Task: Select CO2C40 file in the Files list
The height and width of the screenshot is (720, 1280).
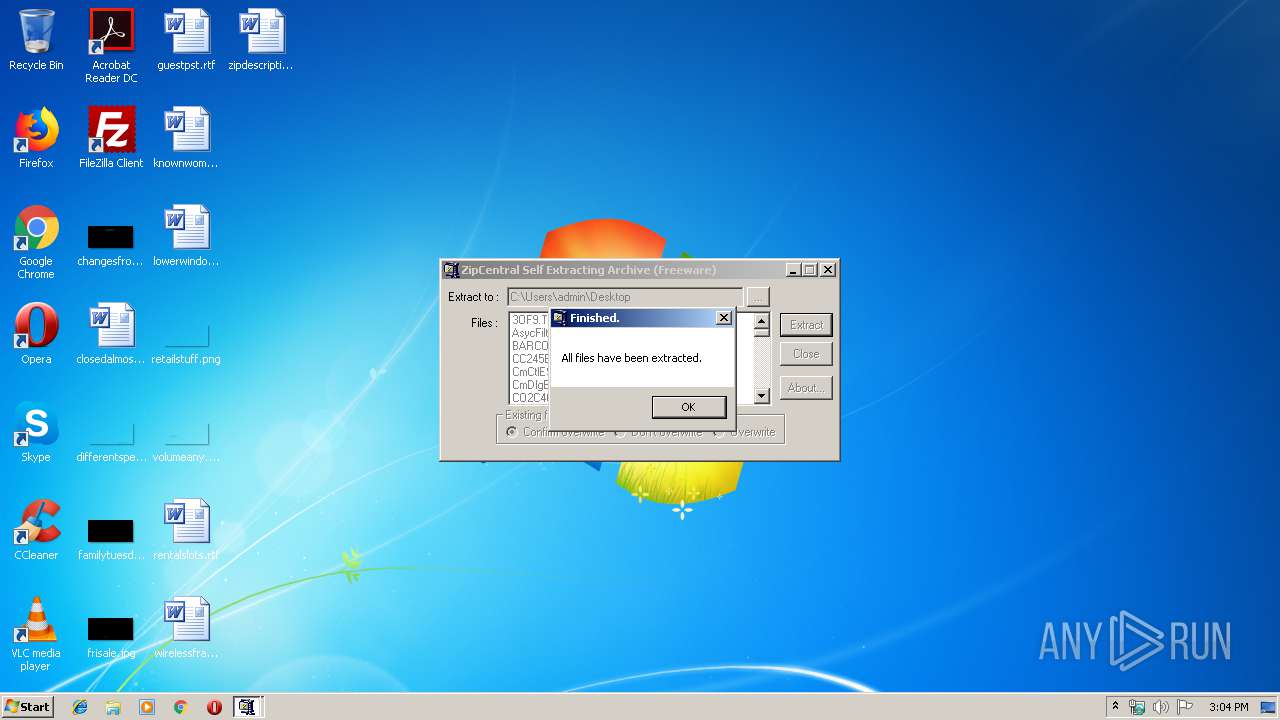Action: [x=530, y=398]
